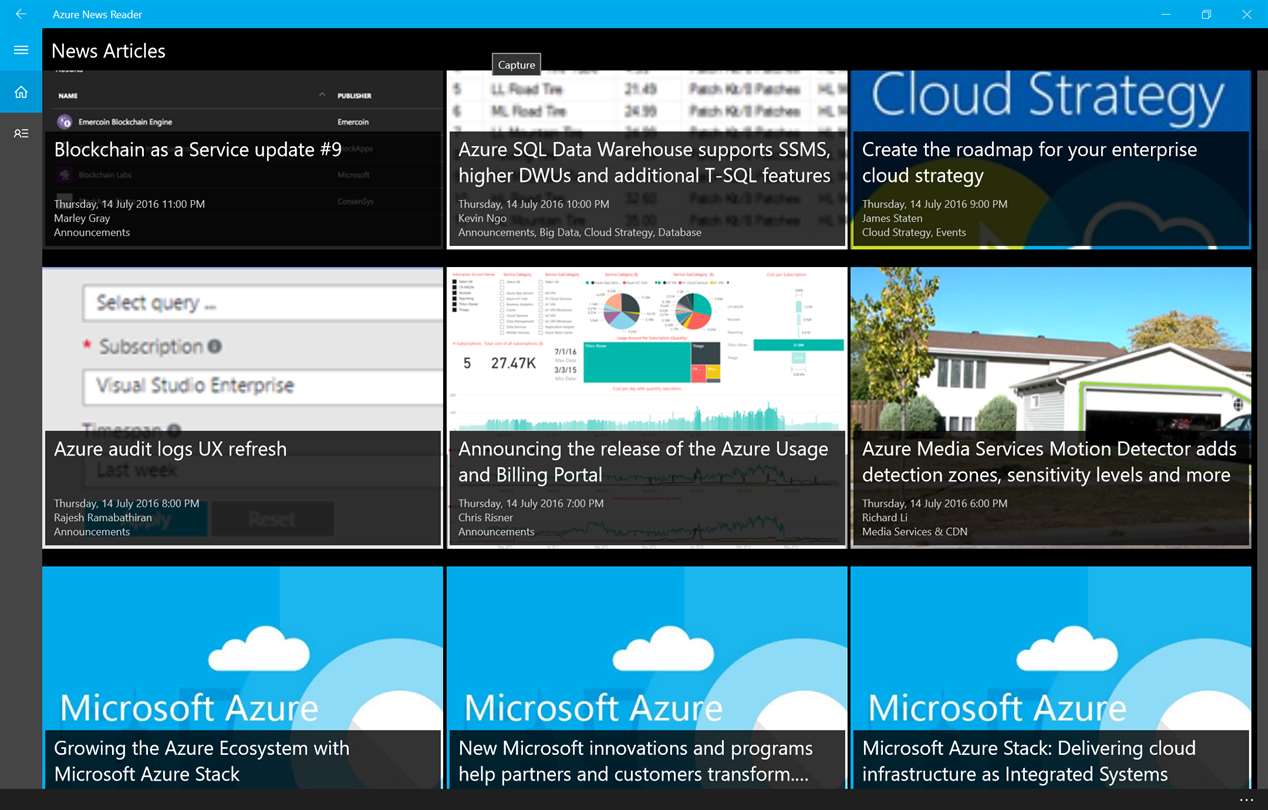Open the more options ellipsis

[1246, 800]
